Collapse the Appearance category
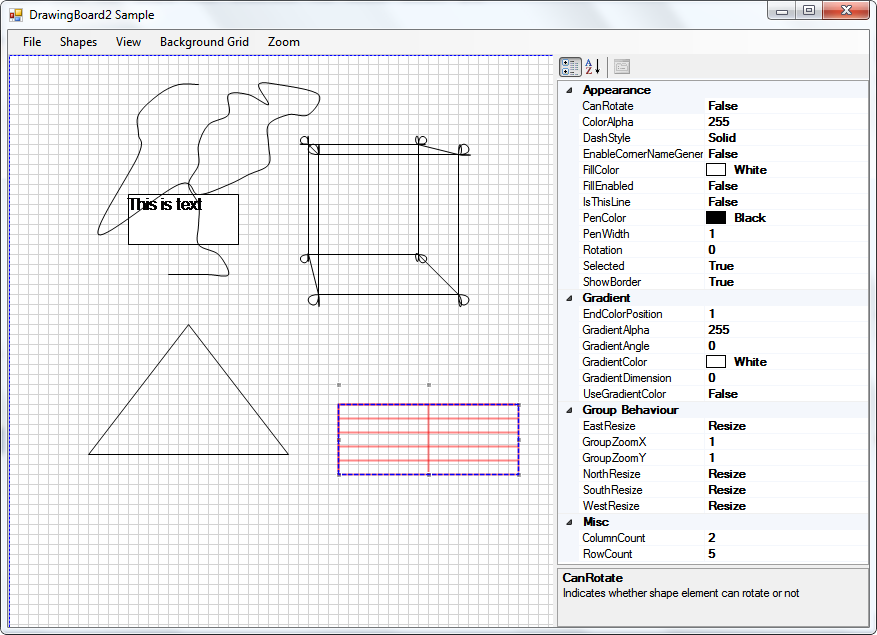The width and height of the screenshot is (877, 635). pyautogui.click(x=569, y=90)
